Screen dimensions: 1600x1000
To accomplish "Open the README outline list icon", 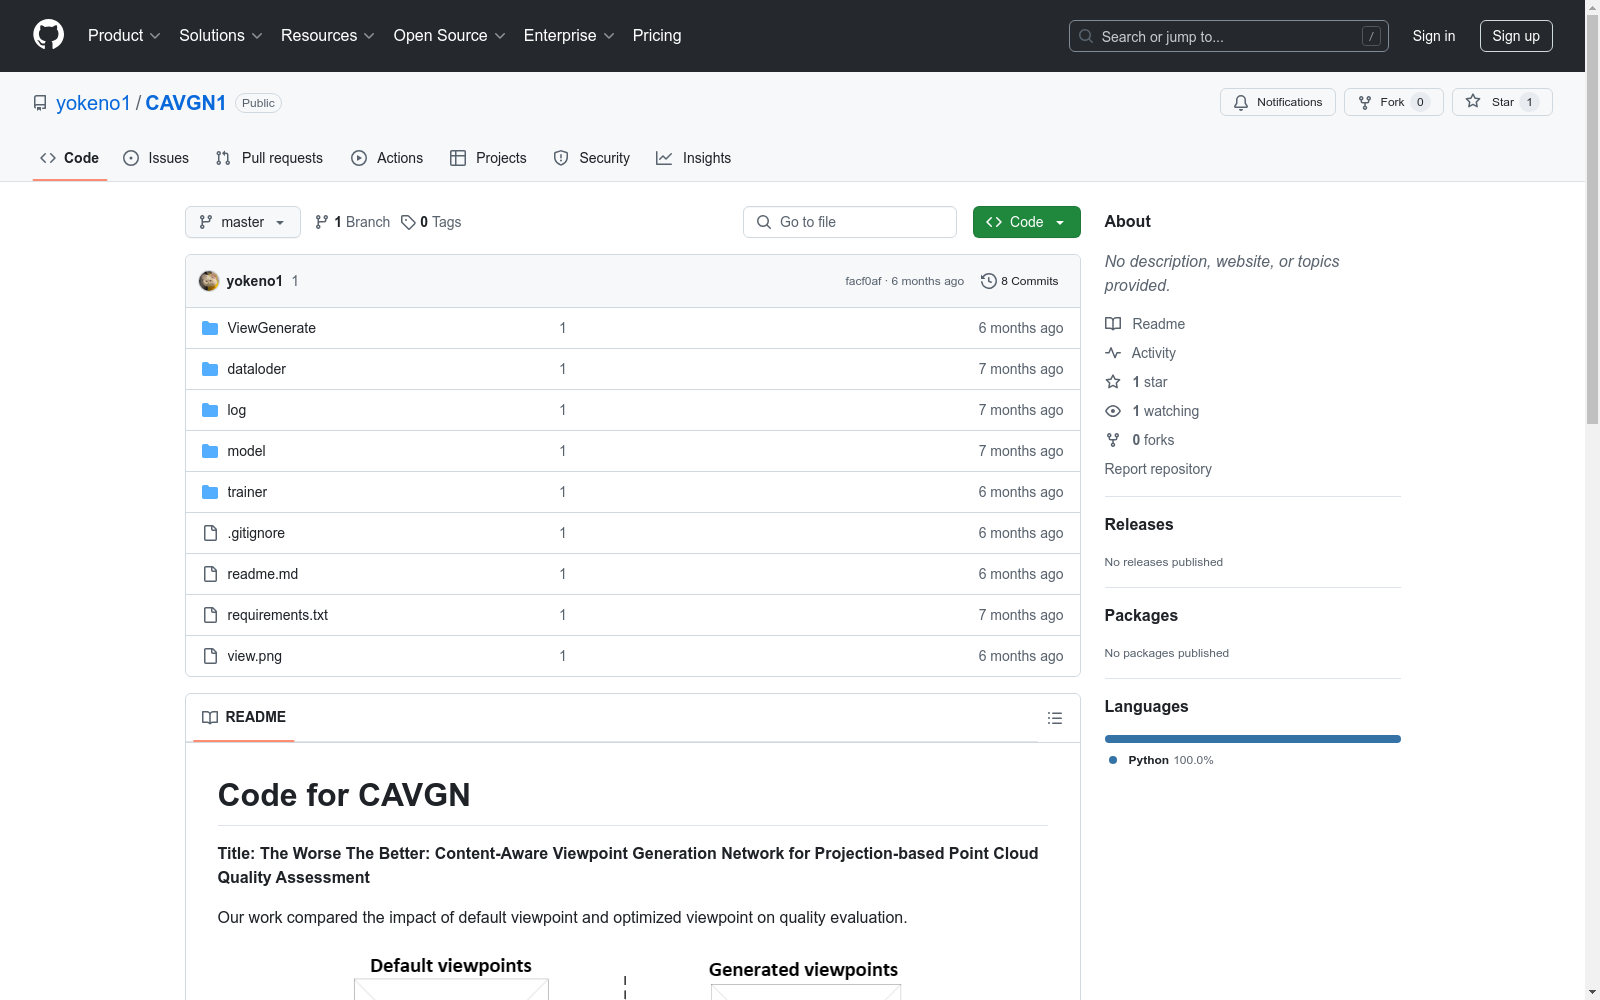I will (1055, 718).
